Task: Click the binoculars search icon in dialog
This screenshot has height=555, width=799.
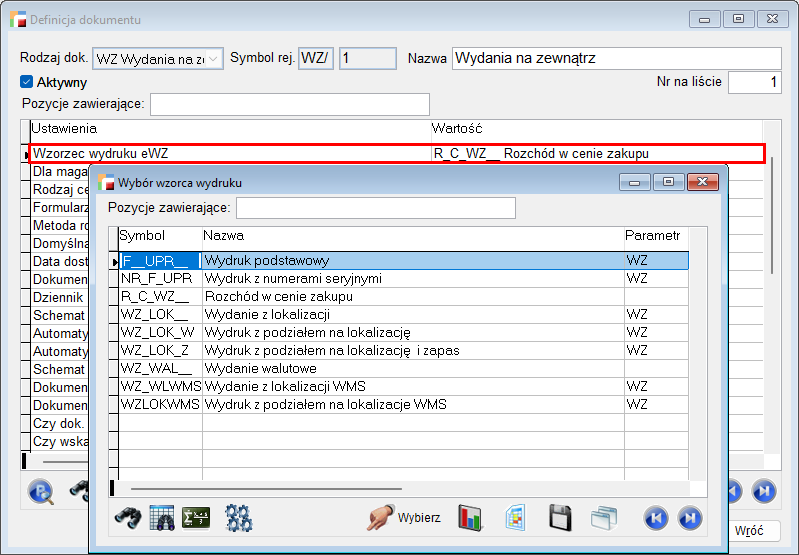Action: click(126, 517)
